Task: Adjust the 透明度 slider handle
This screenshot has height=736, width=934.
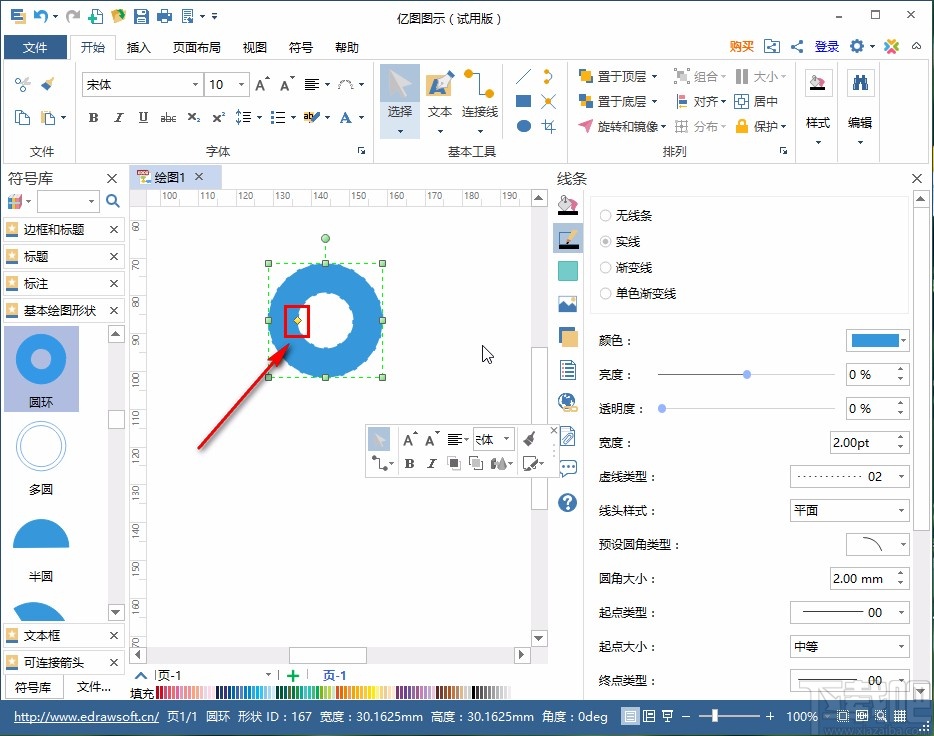Action: coord(662,408)
